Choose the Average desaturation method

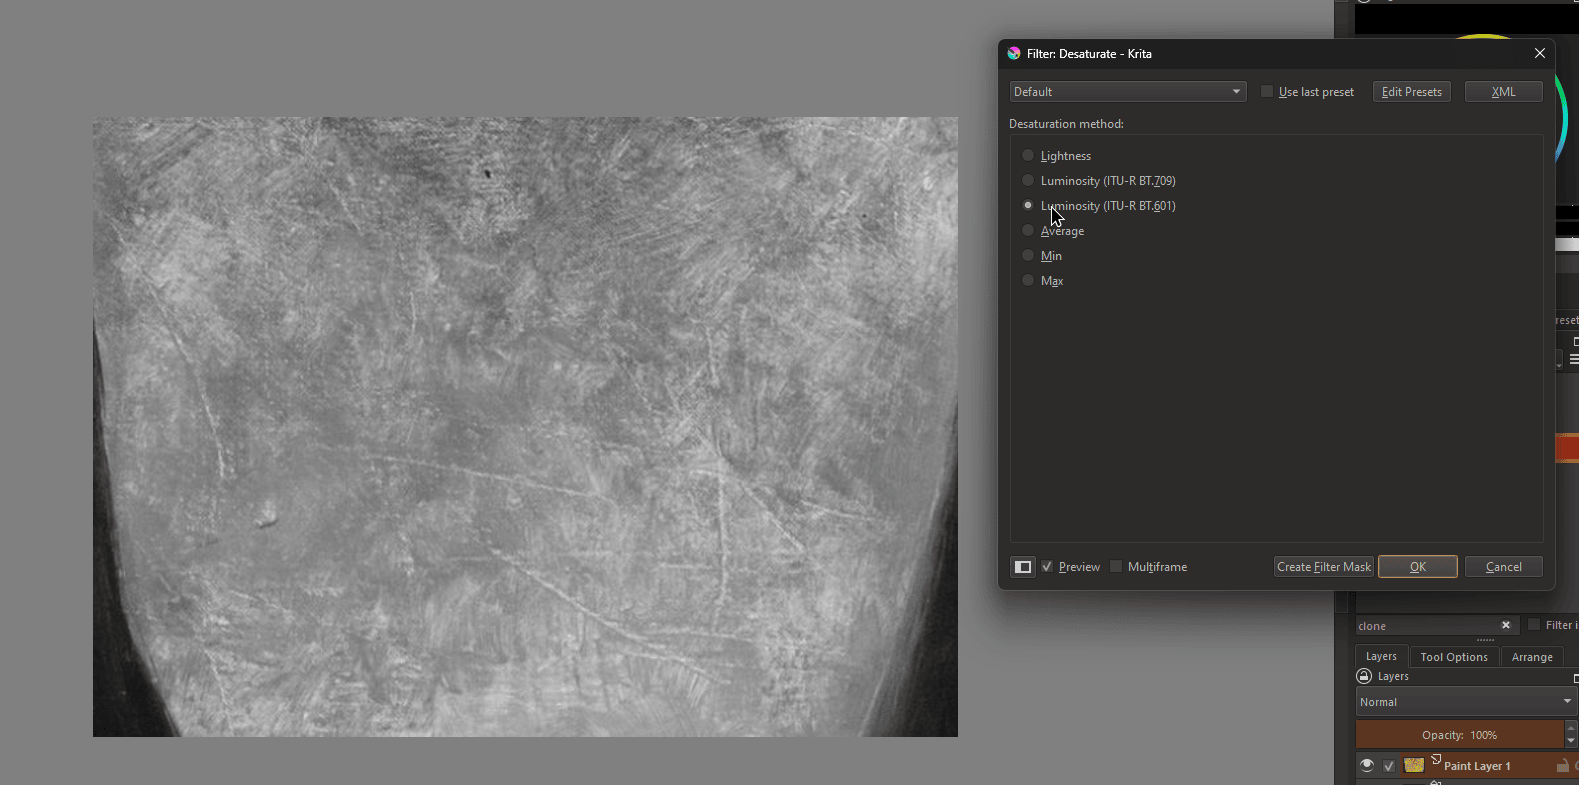[x=1028, y=231]
